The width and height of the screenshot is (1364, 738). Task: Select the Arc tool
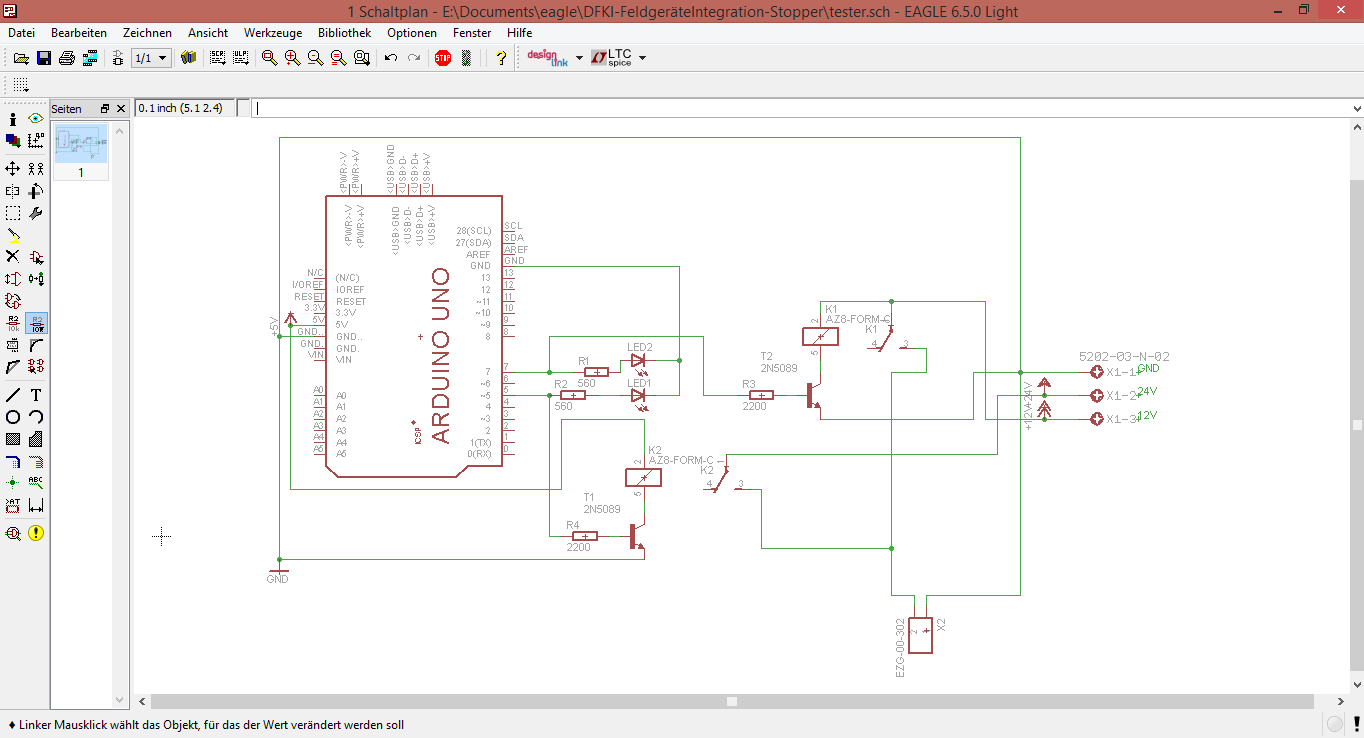coord(36,417)
